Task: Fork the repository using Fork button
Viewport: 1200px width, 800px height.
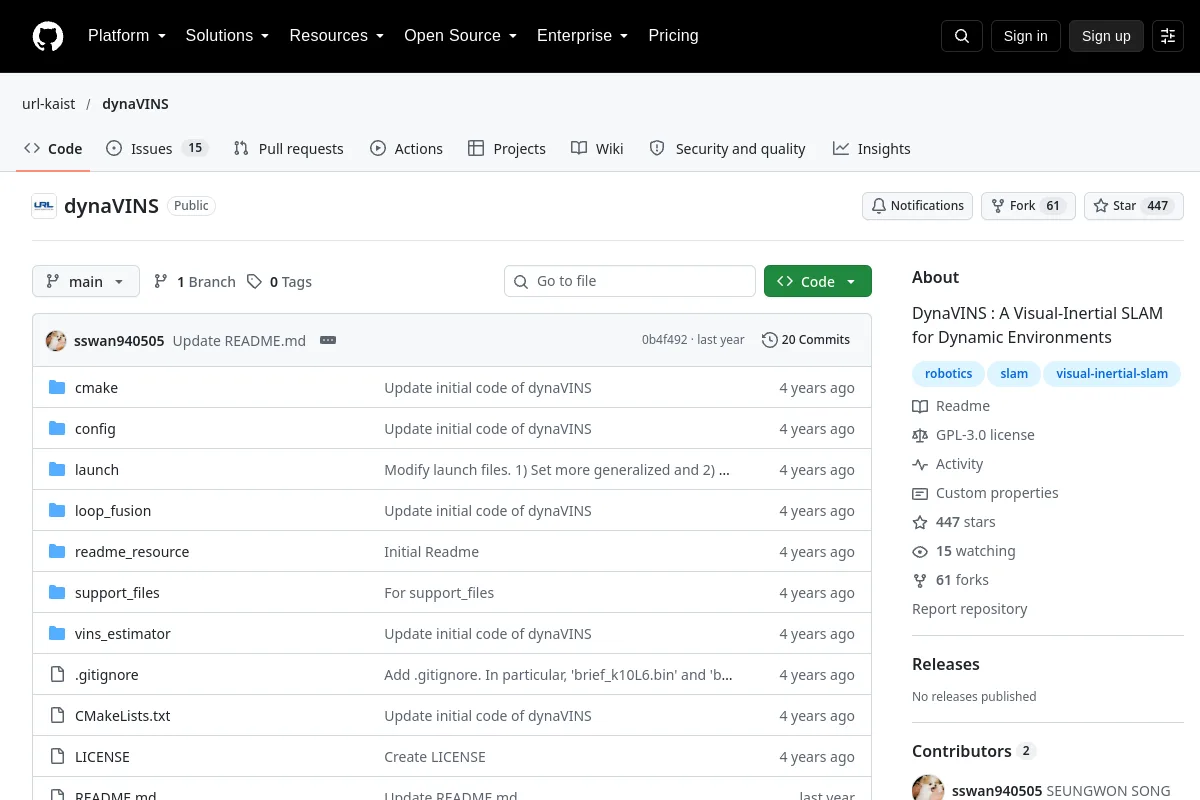Action: (x=1028, y=206)
